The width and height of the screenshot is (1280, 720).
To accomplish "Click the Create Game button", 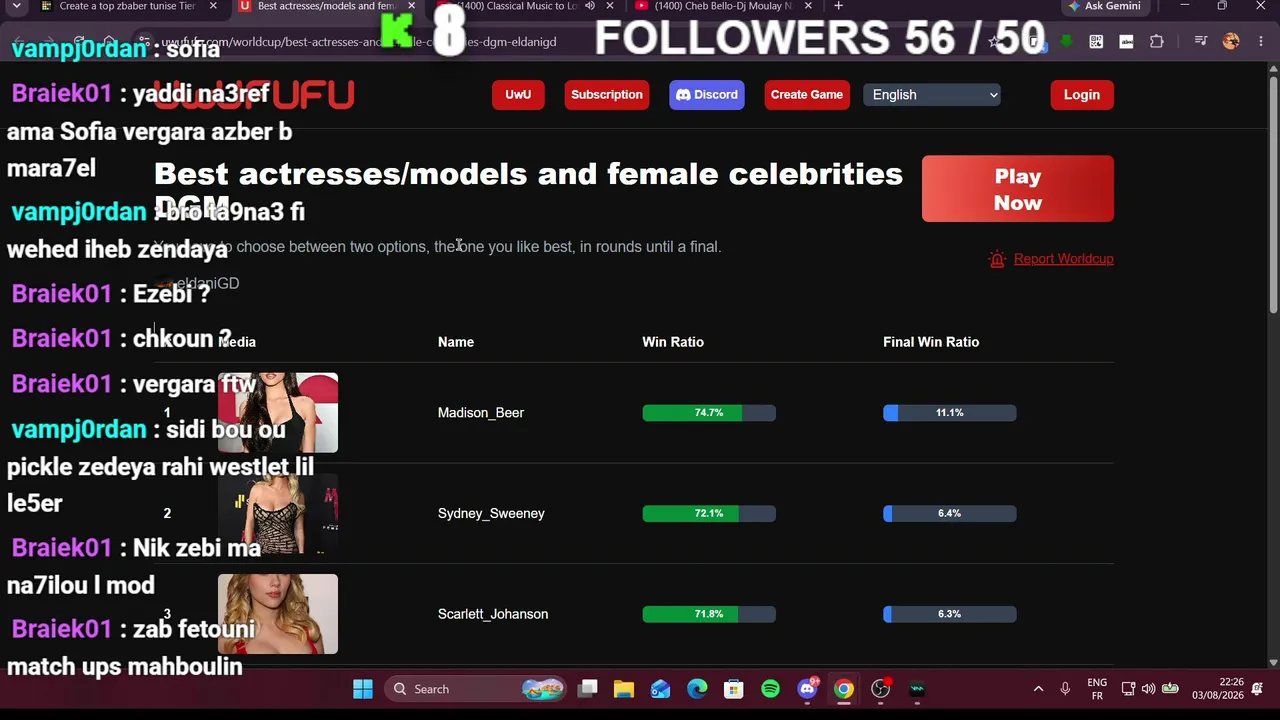I will (807, 95).
